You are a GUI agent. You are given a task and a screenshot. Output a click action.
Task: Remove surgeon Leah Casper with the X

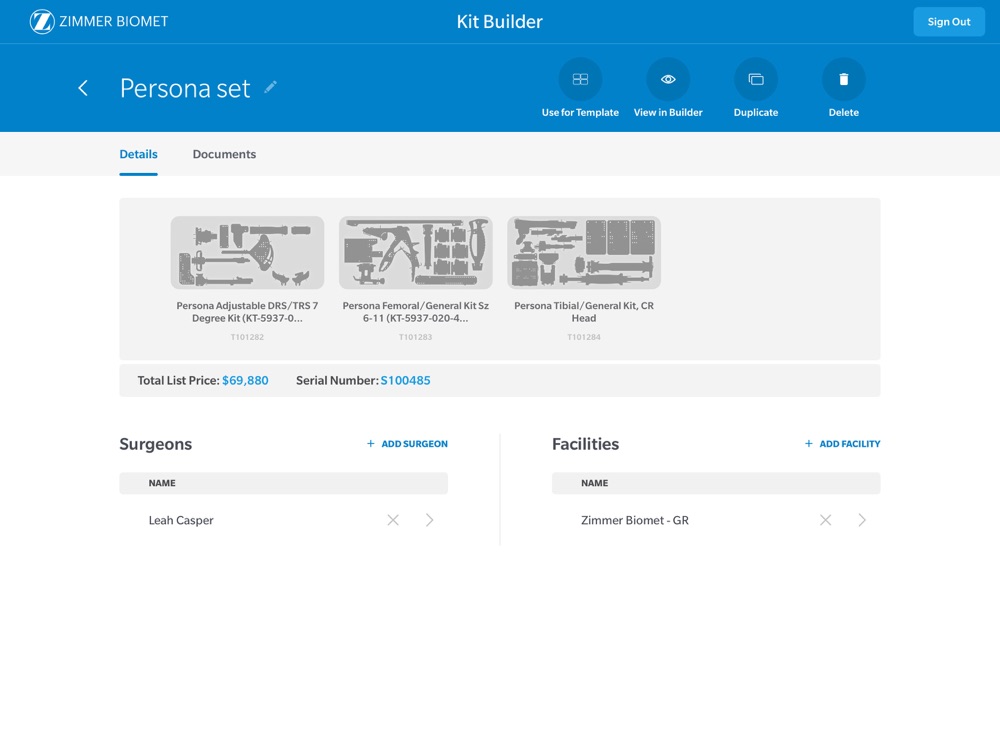(x=393, y=520)
